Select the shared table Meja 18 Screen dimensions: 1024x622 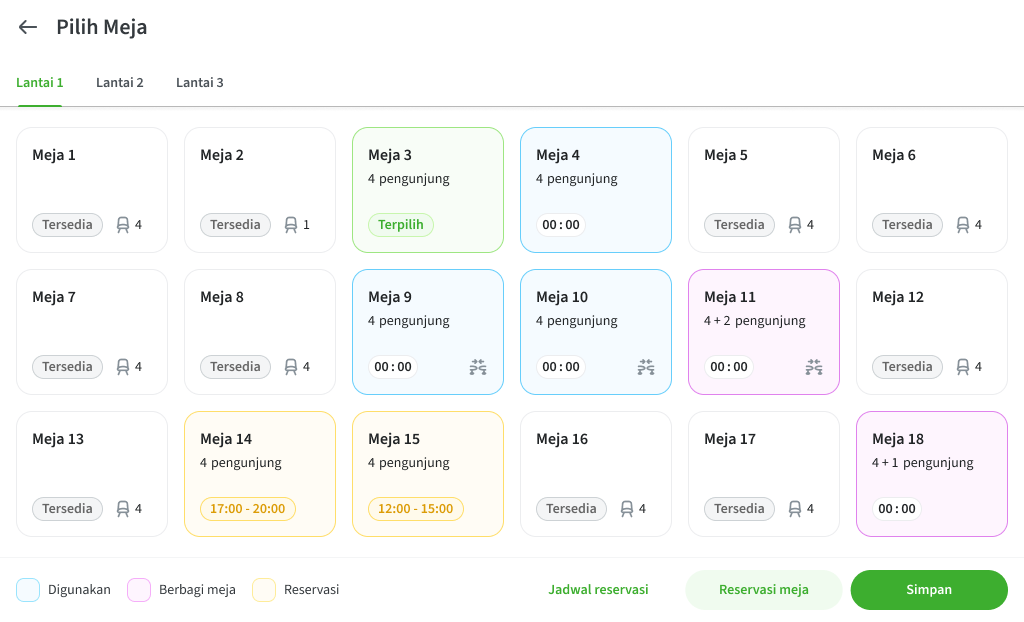[x=932, y=474]
